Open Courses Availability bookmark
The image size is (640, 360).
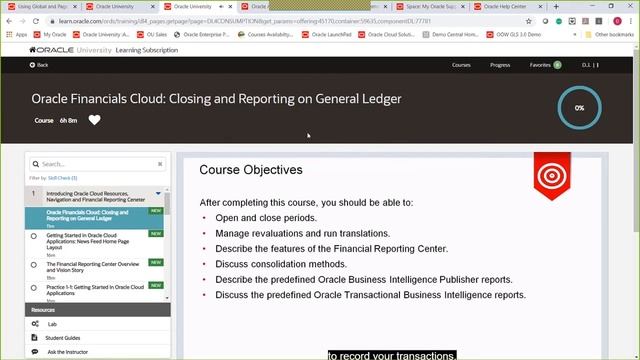[265, 35]
